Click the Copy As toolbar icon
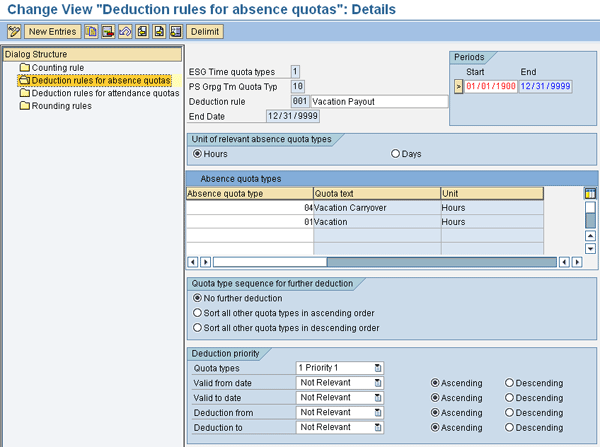Image resolution: width=600 pixels, height=447 pixels. 91,32
